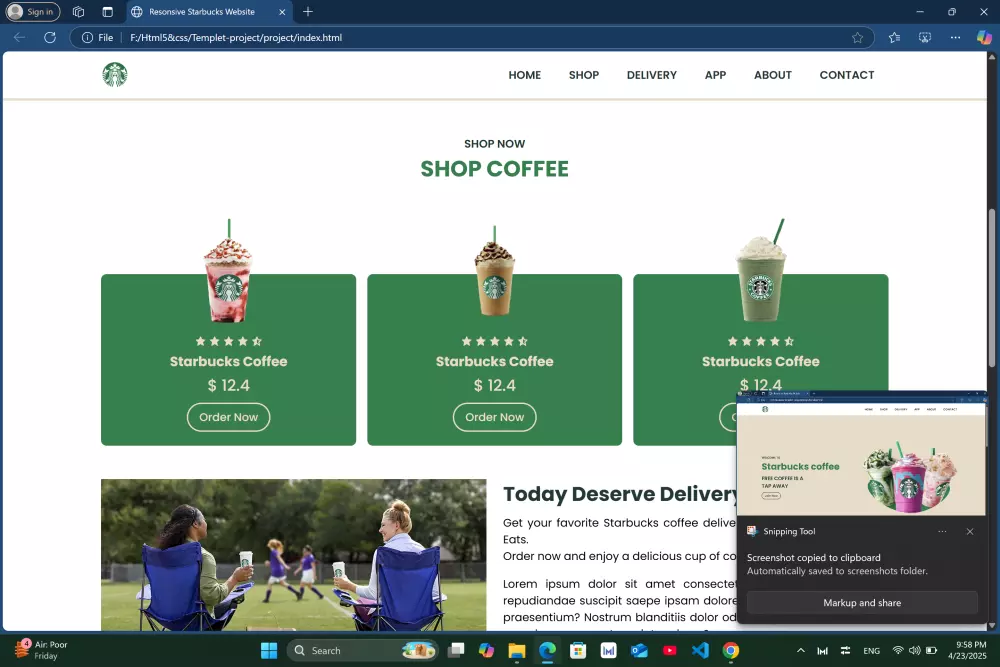Click the green matcha frappuccino image

[x=761, y=270]
